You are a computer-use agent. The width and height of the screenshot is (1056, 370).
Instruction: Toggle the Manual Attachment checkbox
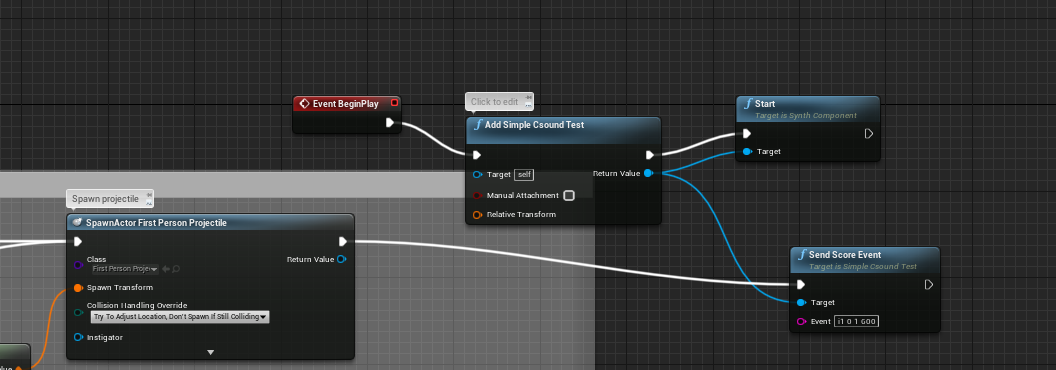pos(569,195)
